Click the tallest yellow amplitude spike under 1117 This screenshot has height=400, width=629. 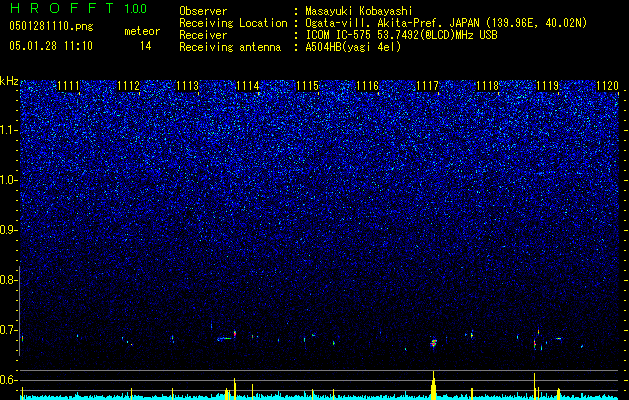433,385
